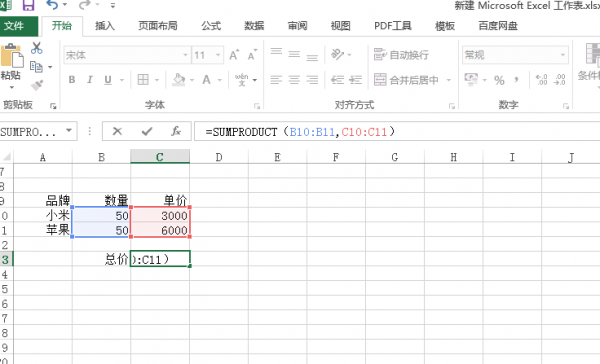This screenshot has height=364, width=600.
Task: Open the 常规 number format dropdown
Action: pos(563,55)
